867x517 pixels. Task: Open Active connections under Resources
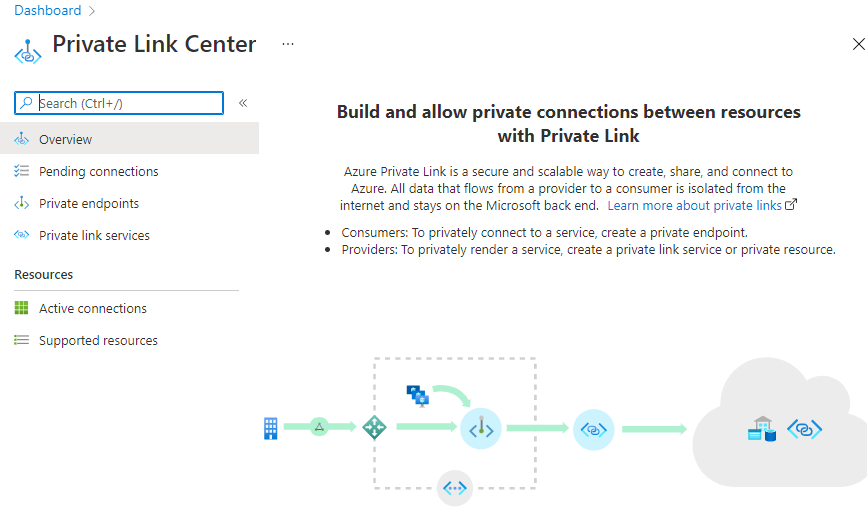click(92, 308)
